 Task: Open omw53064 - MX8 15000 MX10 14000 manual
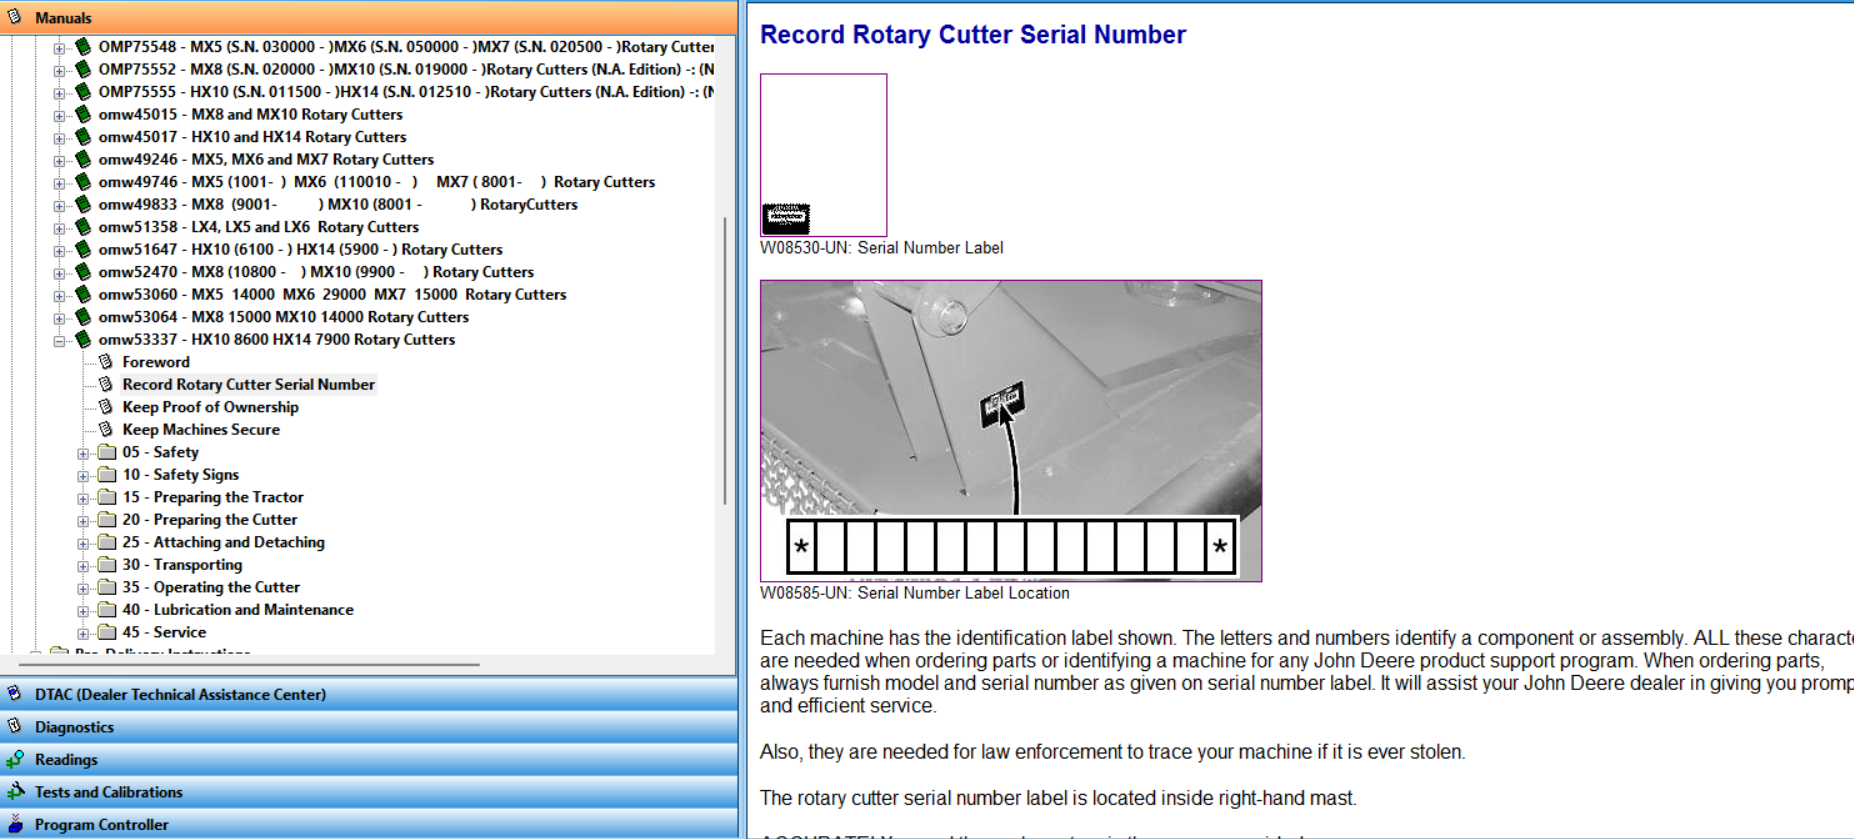[x=283, y=317]
